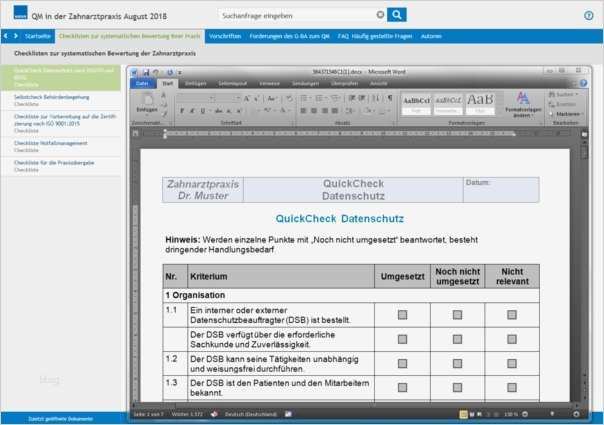This screenshot has width=604, height=425.
Task: Check Nicht relevant for criterion 1.1
Action: [512, 315]
